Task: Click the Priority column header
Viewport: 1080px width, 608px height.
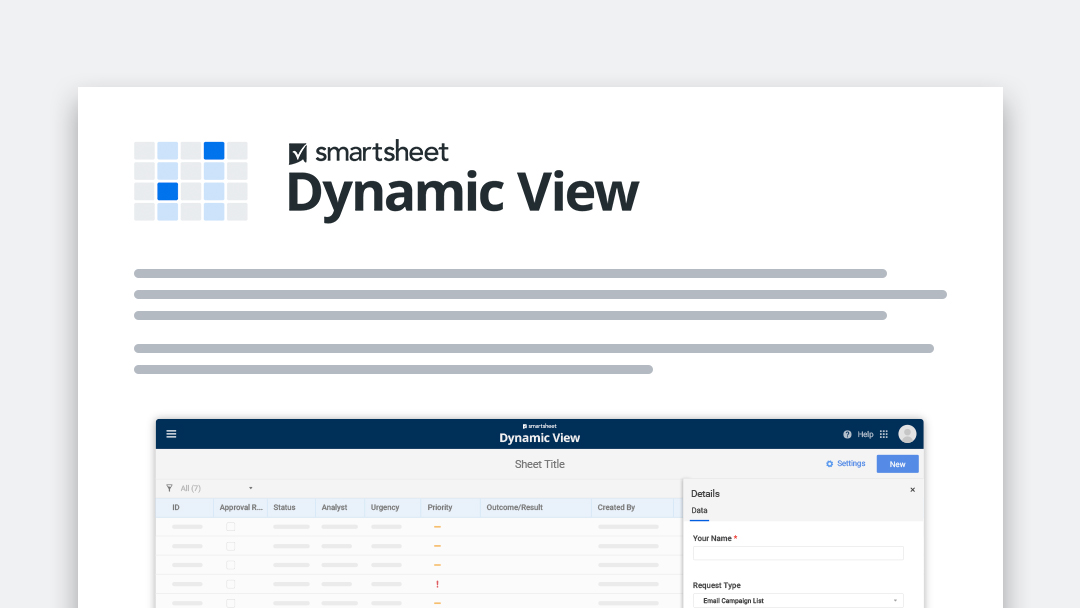Action: click(439, 508)
